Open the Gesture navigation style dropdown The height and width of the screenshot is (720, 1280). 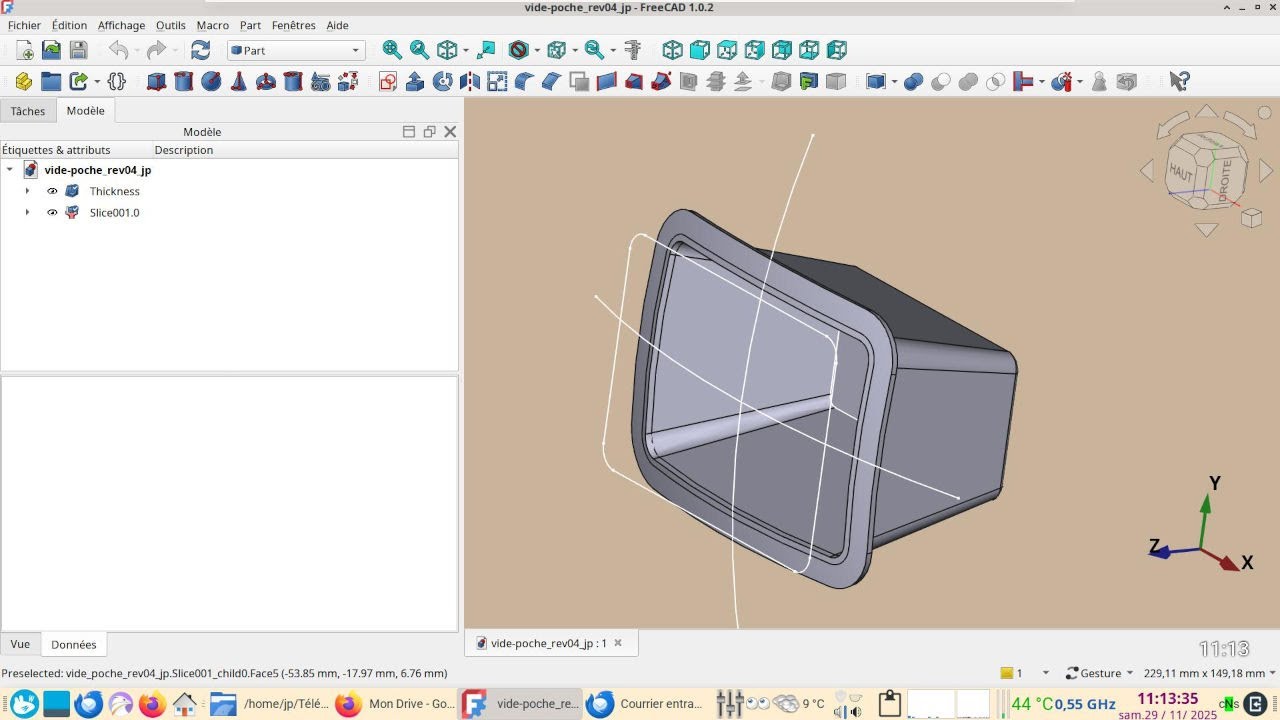coord(1100,673)
